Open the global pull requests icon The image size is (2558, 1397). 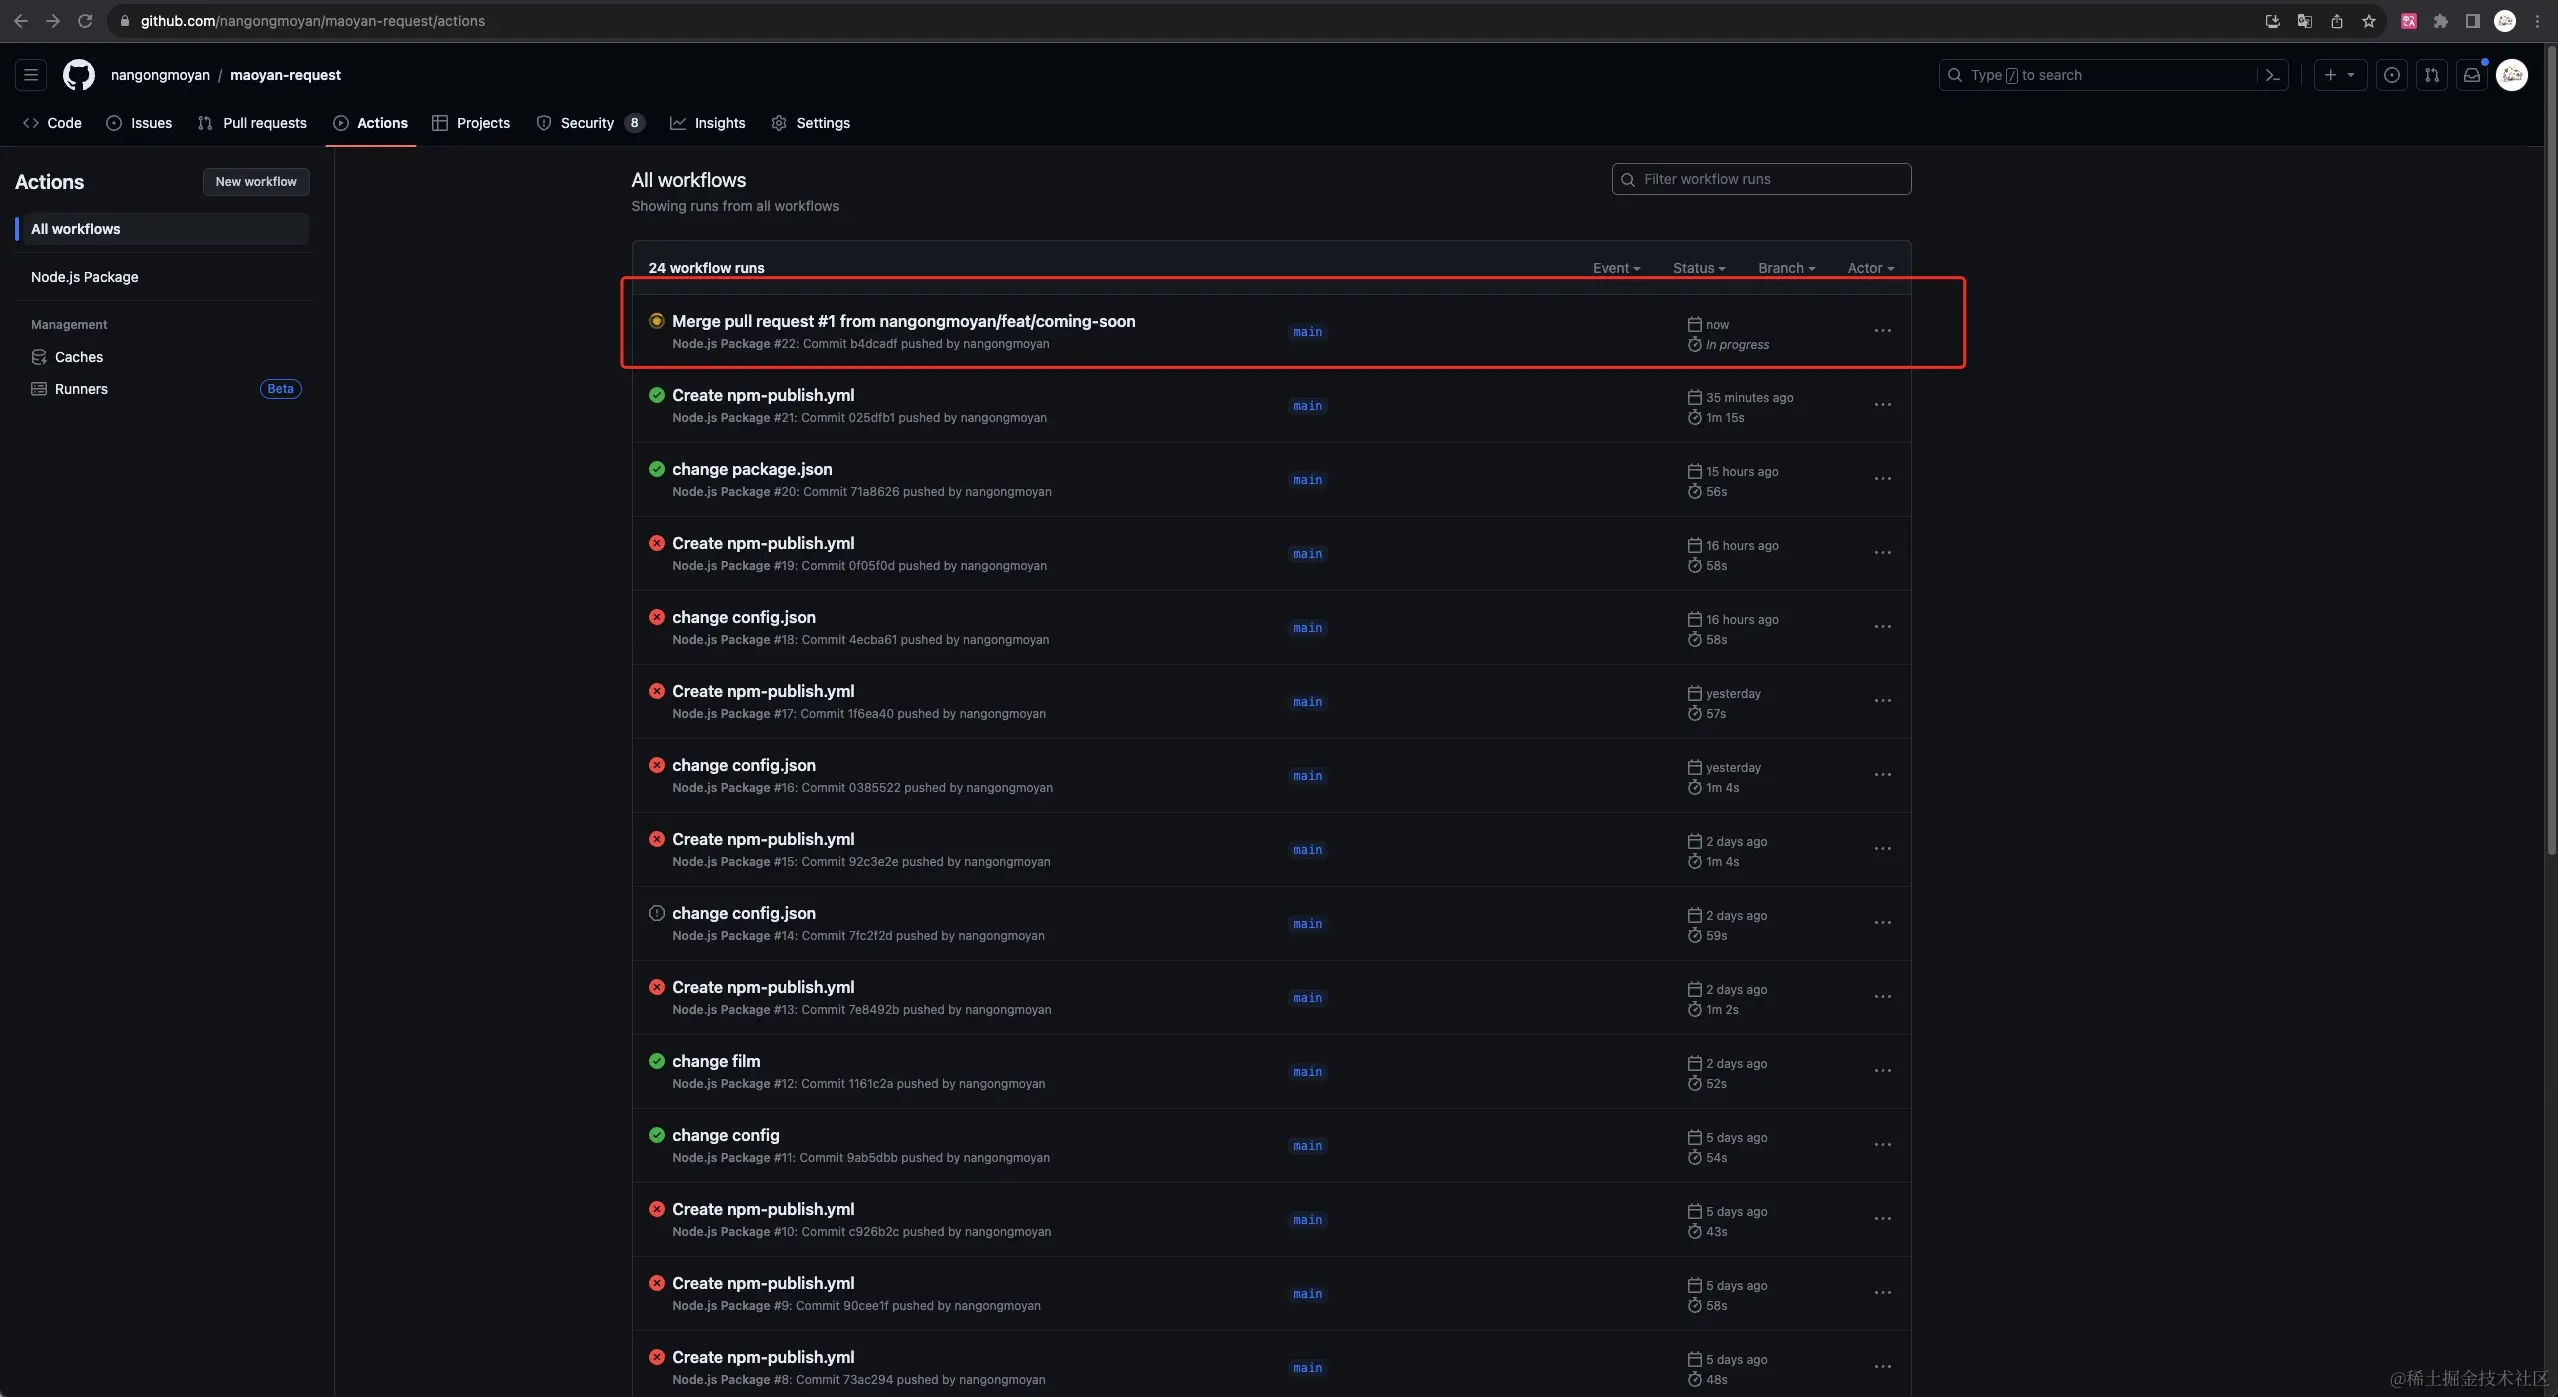[2432, 75]
